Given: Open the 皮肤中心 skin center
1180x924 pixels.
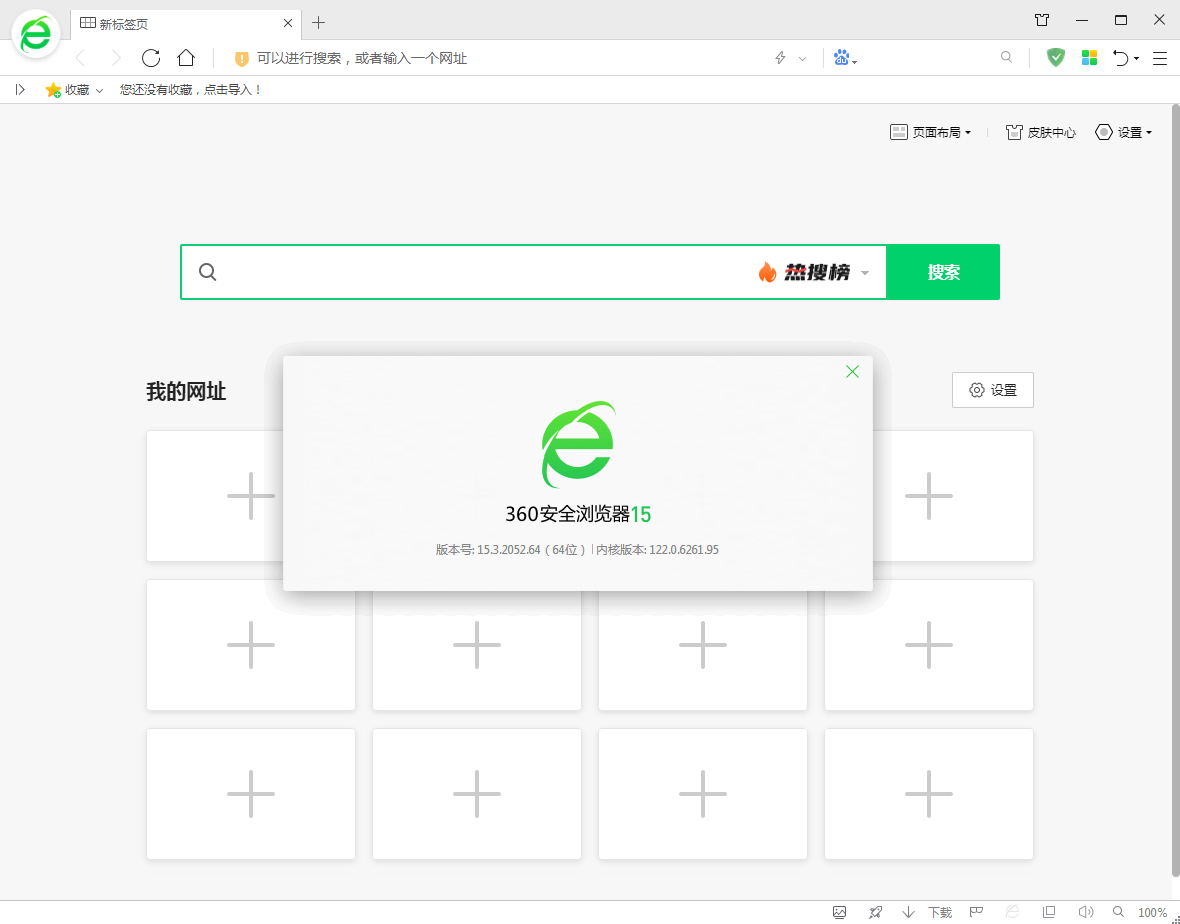Looking at the screenshot, I should [x=1041, y=131].
